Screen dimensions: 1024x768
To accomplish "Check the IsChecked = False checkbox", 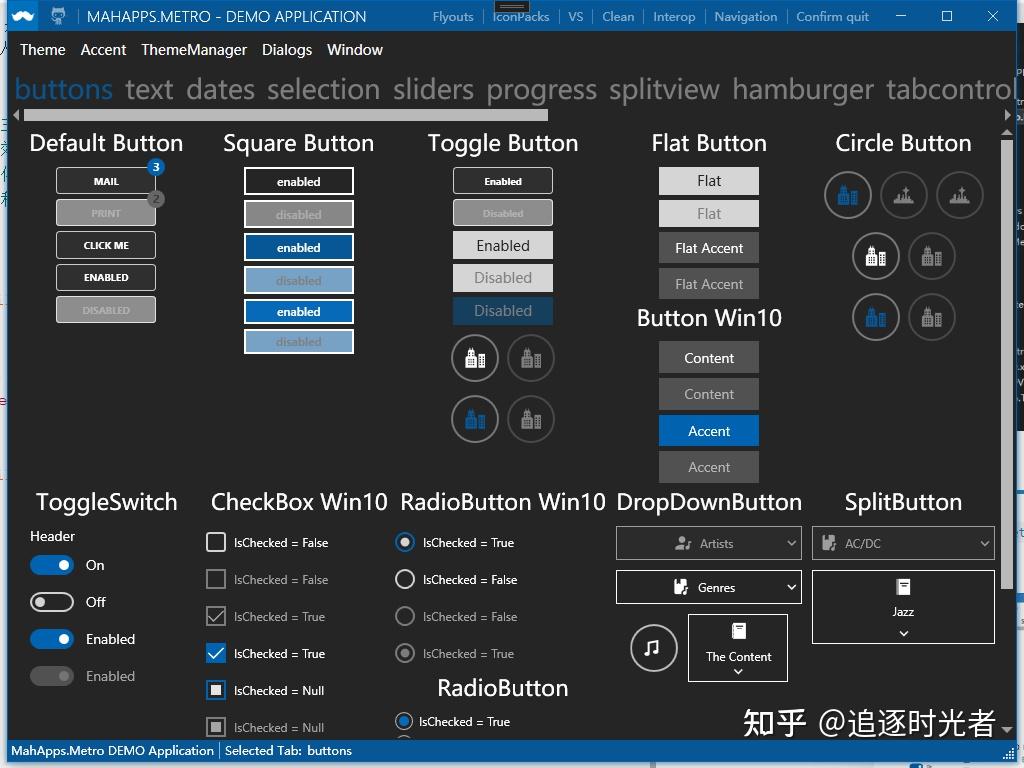I will (x=215, y=542).
